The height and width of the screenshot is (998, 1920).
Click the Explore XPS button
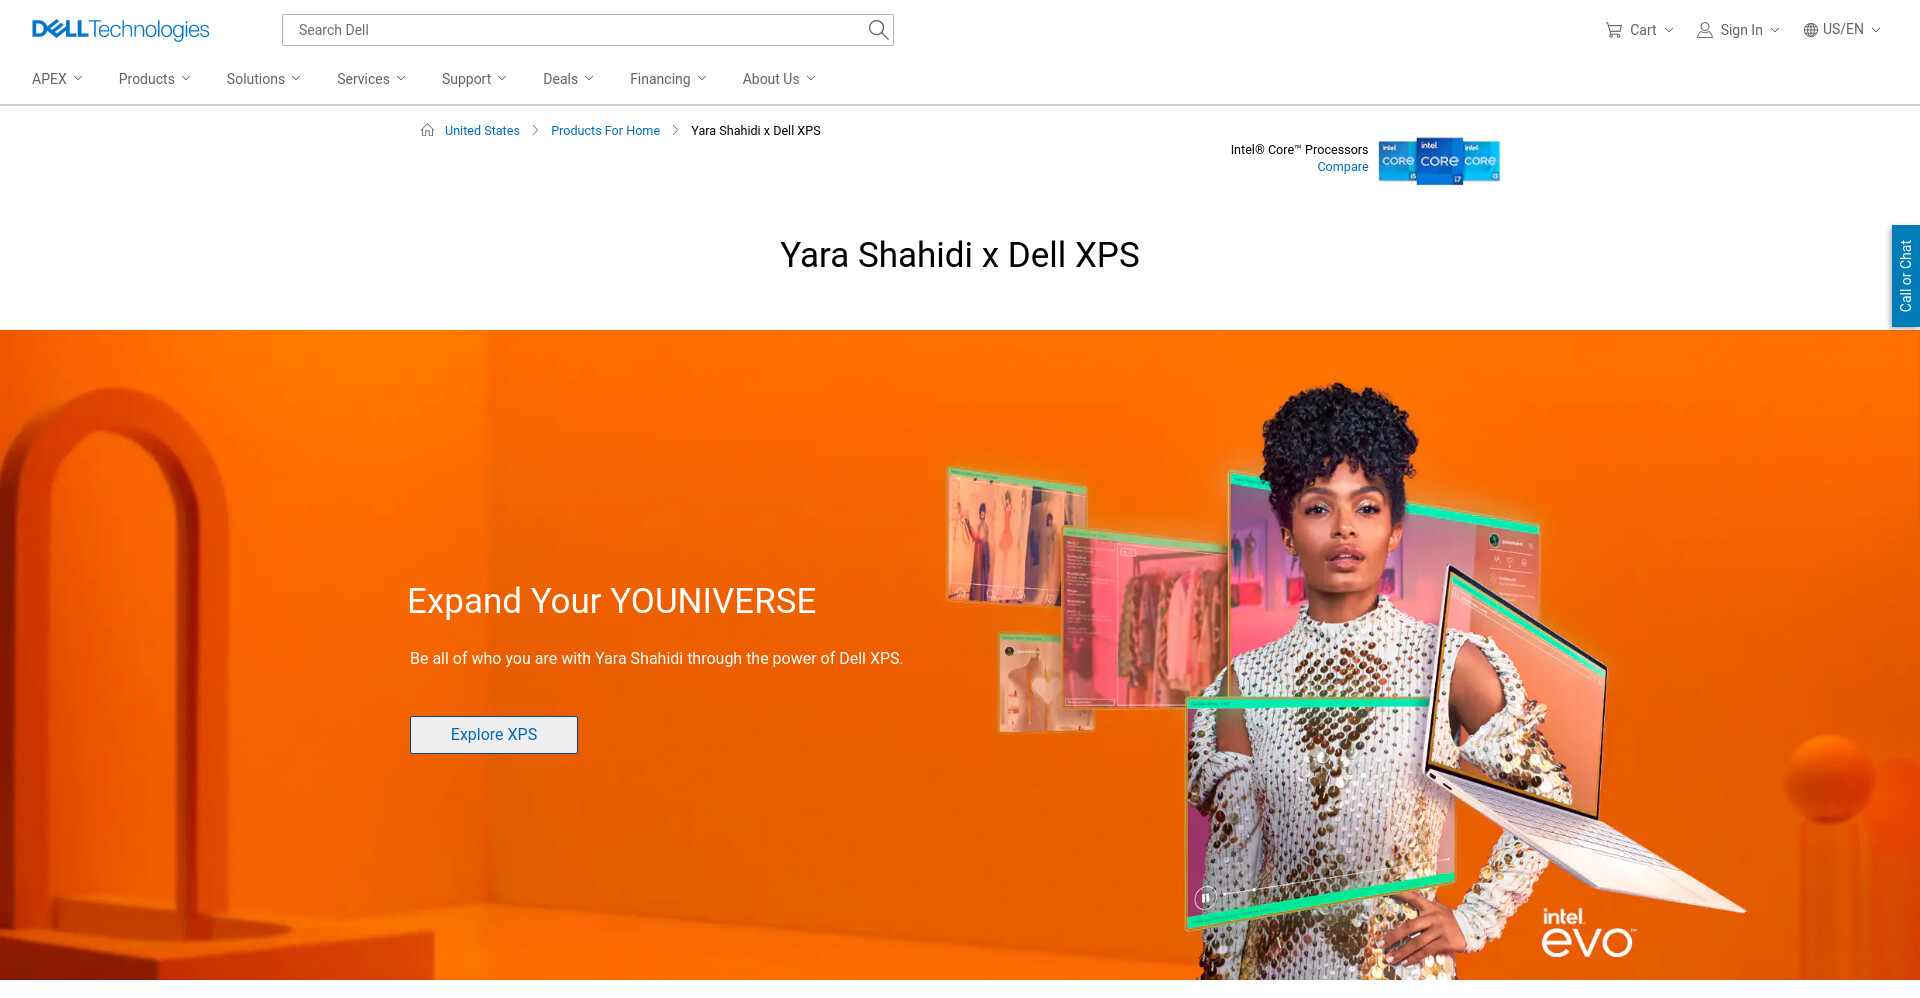(x=494, y=735)
